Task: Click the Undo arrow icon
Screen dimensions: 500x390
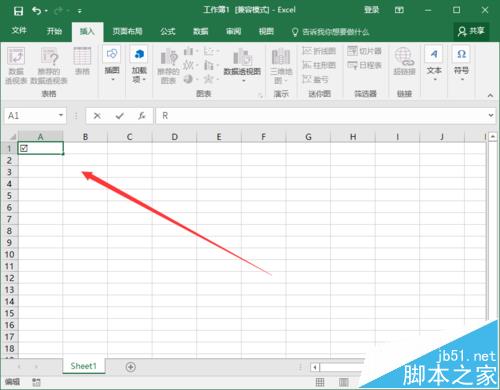Action: pos(36,11)
